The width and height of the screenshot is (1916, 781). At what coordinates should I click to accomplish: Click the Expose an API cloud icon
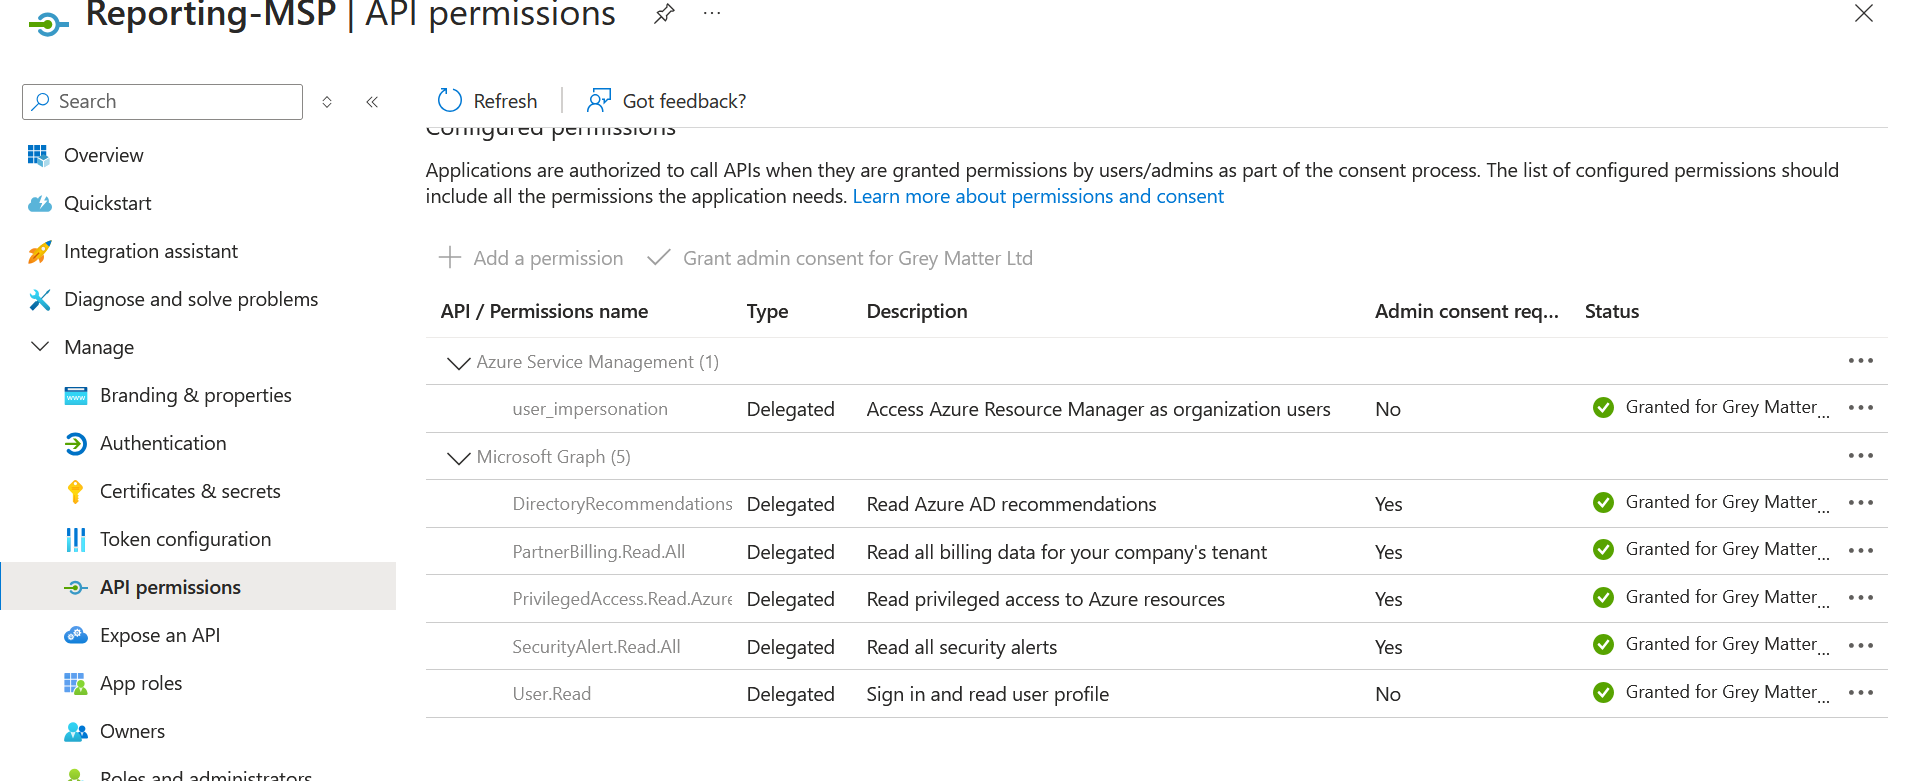click(76, 635)
